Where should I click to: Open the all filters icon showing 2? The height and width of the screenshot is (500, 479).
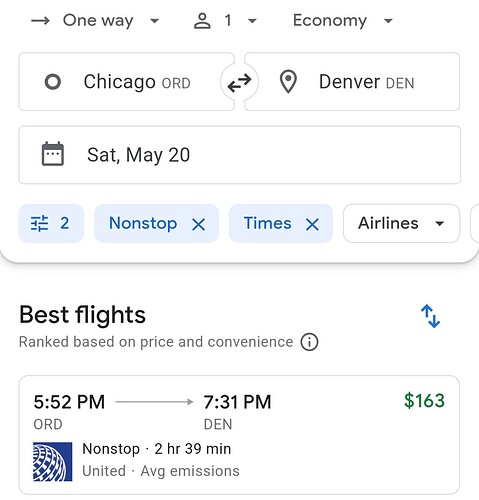pos(51,223)
